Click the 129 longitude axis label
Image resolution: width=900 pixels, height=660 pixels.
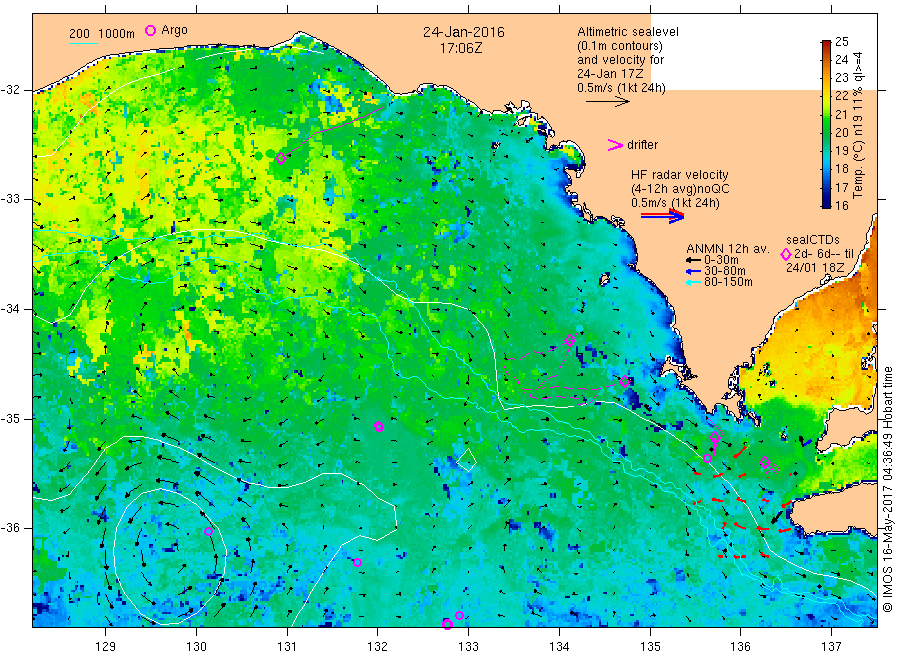[106, 647]
